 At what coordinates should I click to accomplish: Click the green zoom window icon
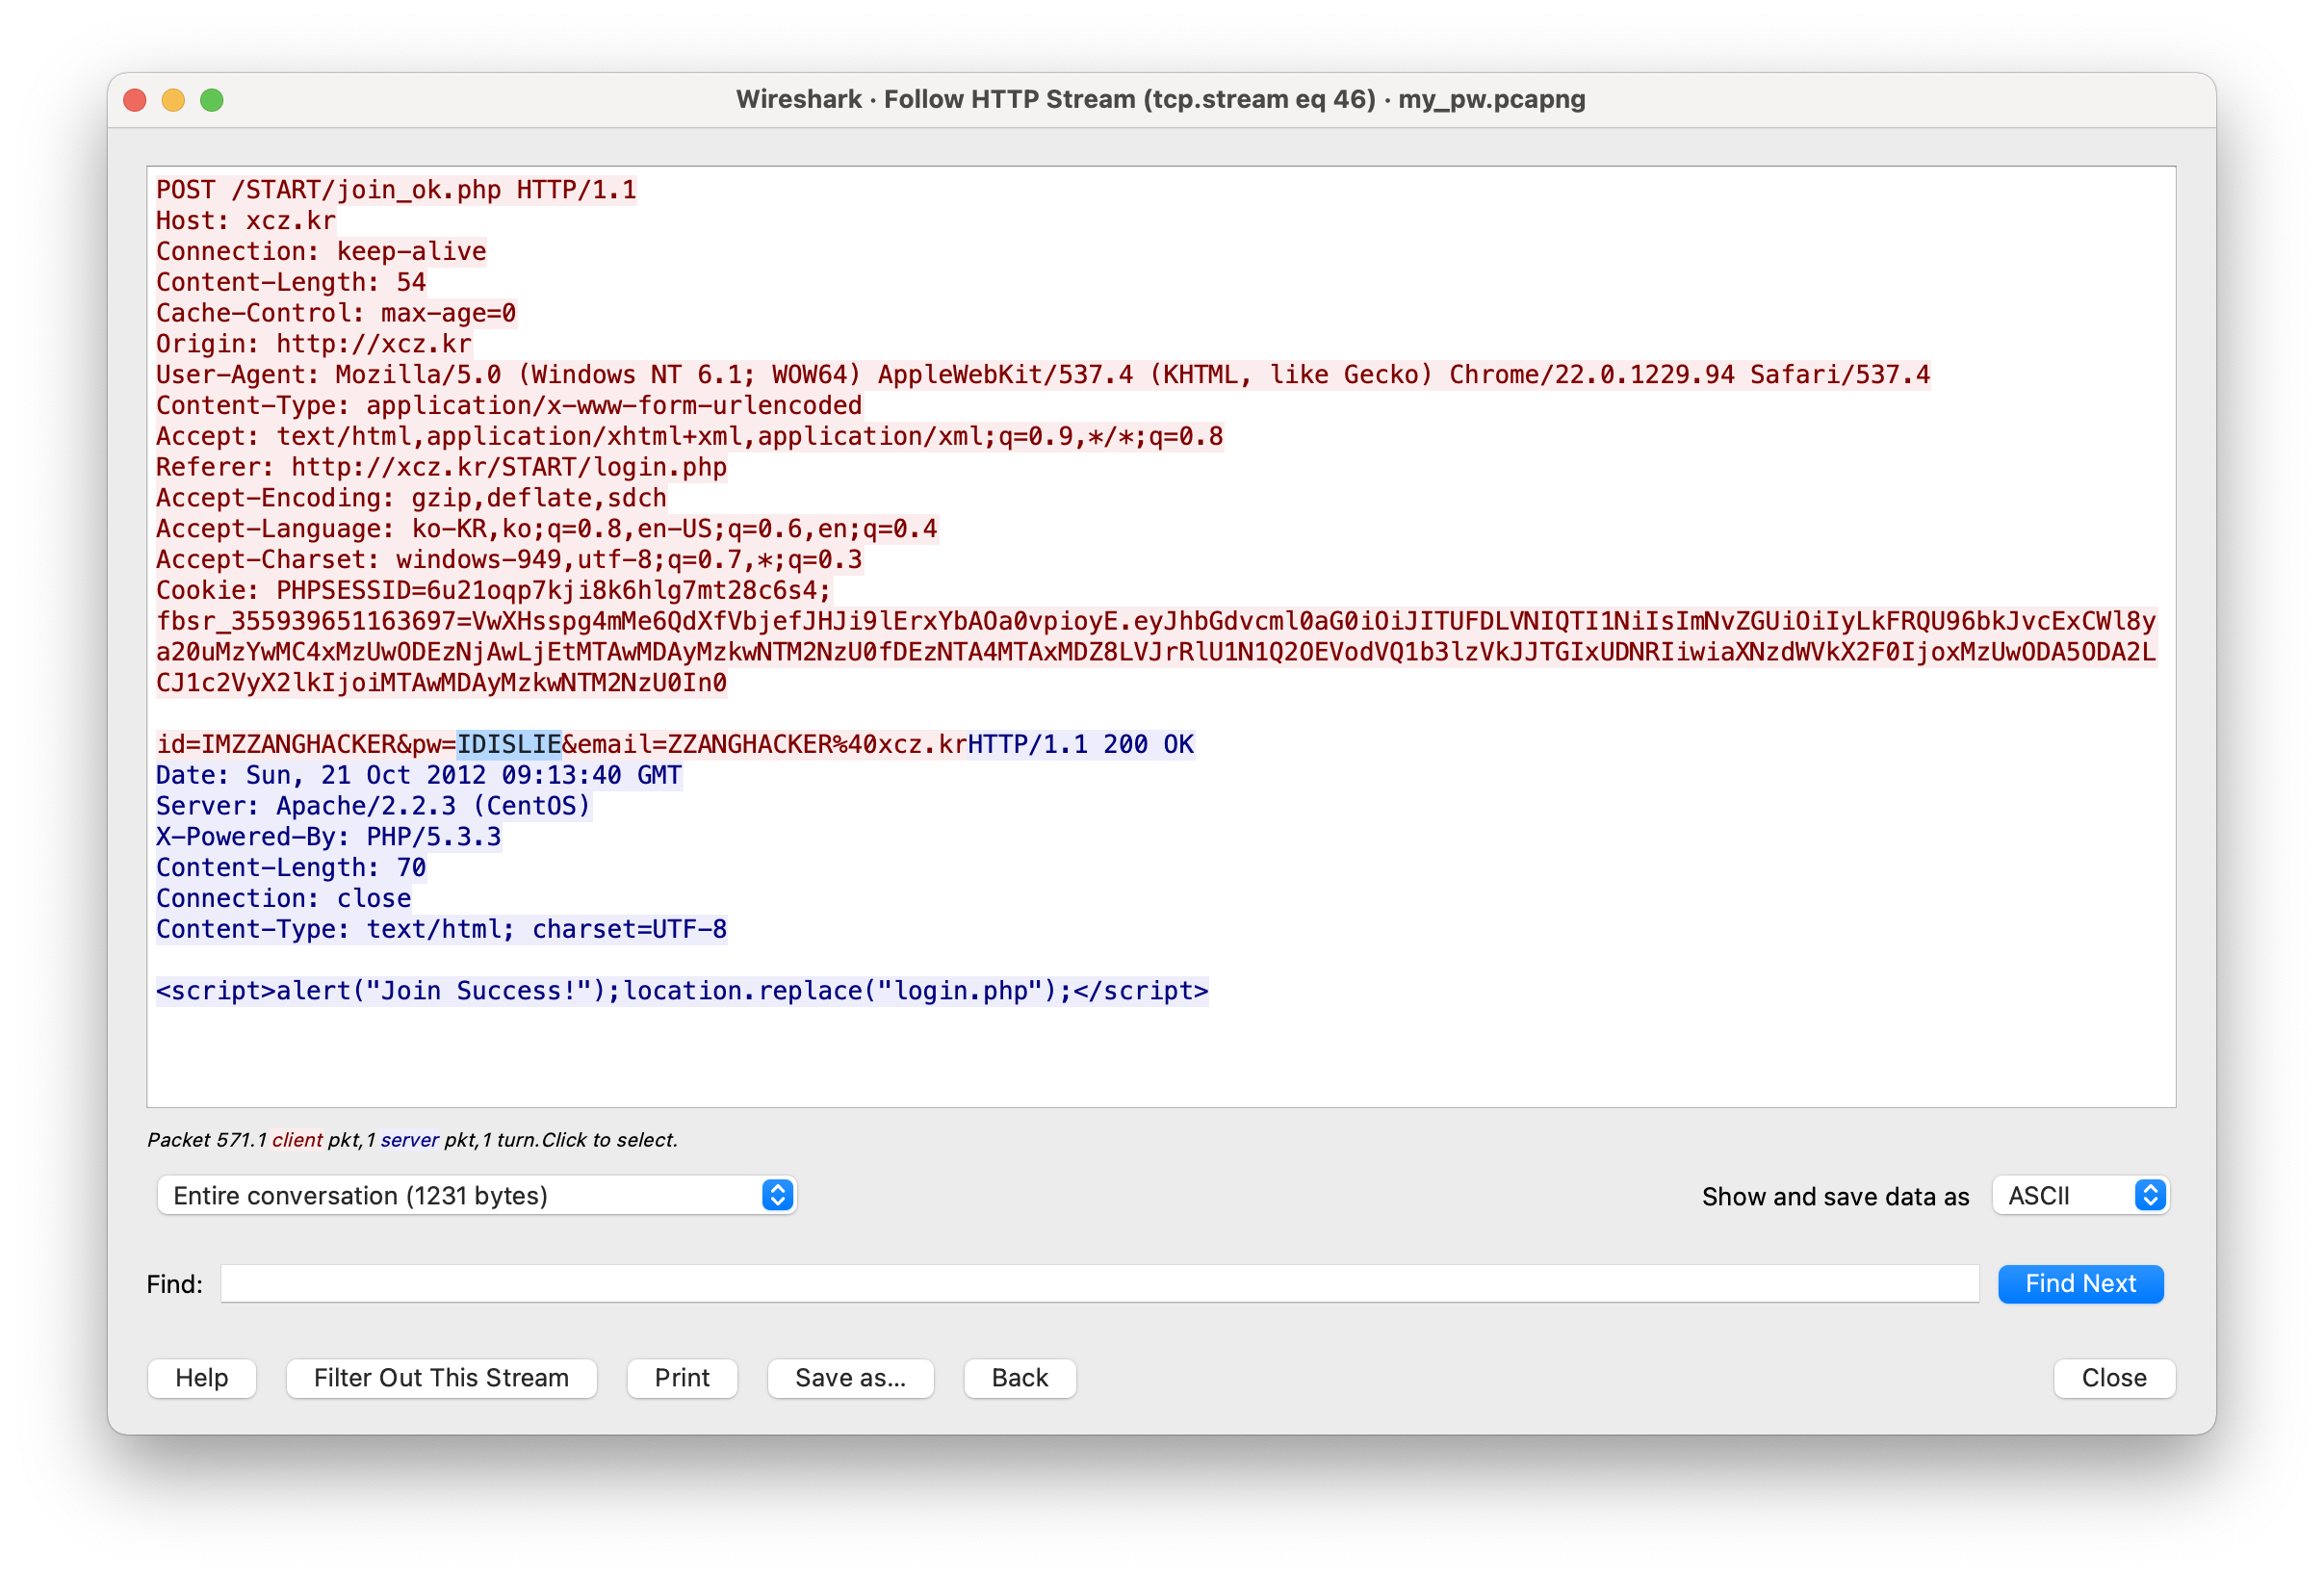(212, 100)
